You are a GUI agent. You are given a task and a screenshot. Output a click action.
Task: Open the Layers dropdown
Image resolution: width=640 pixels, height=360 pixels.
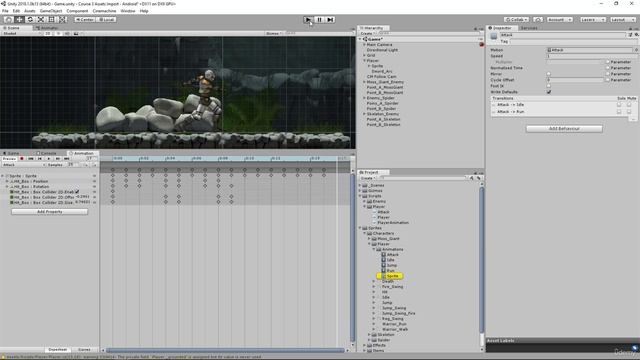click(x=592, y=19)
